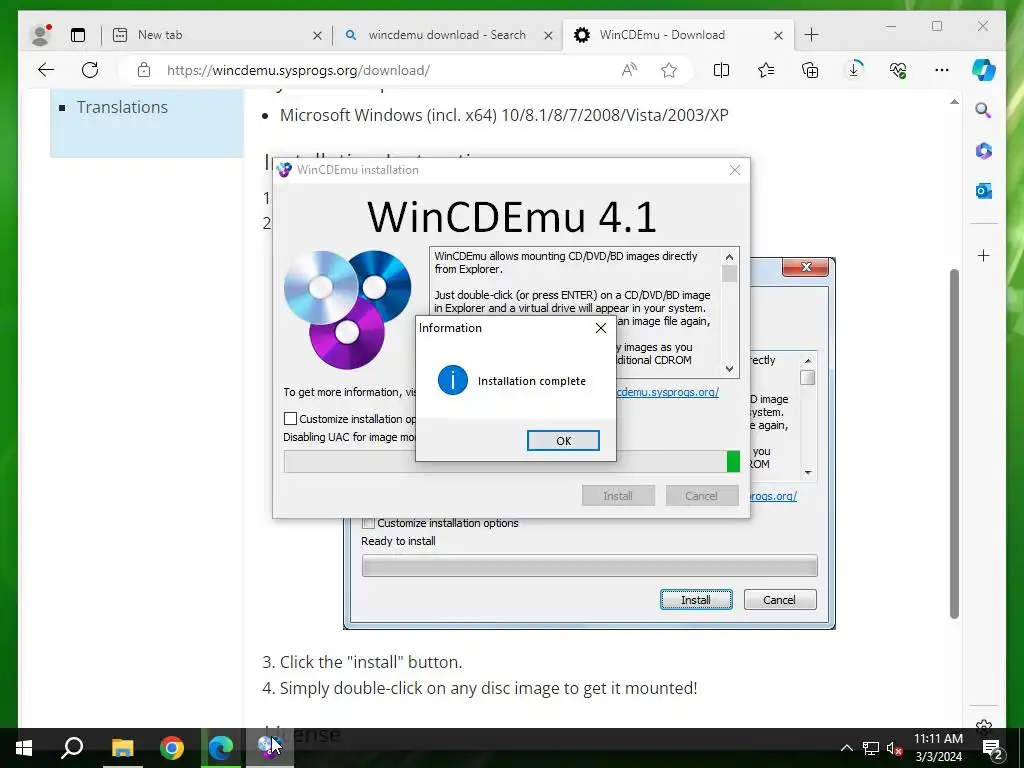Open the Translations sidebar link
Image resolution: width=1024 pixels, height=768 pixels.
[x=122, y=107]
